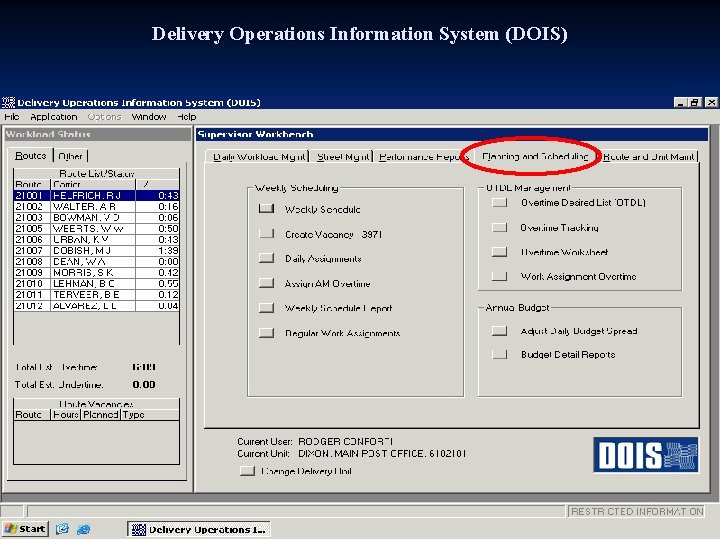Image resolution: width=720 pixels, height=540 pixels.
Task: Select Planning and Scheduling tab
Action: click(535, 156)
